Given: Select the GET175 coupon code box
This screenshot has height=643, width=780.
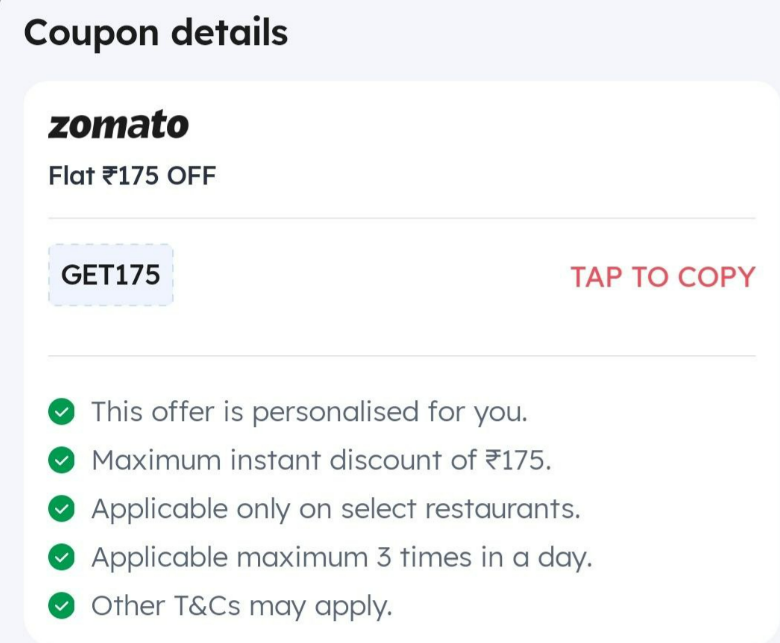Looking at the screenshot, I should coord(111,275).
